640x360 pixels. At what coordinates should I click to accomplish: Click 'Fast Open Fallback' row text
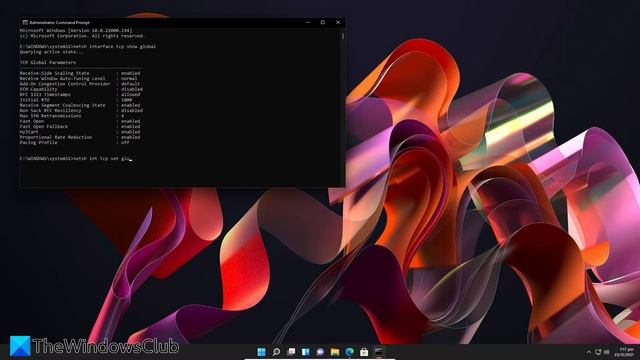click(44, 127)
